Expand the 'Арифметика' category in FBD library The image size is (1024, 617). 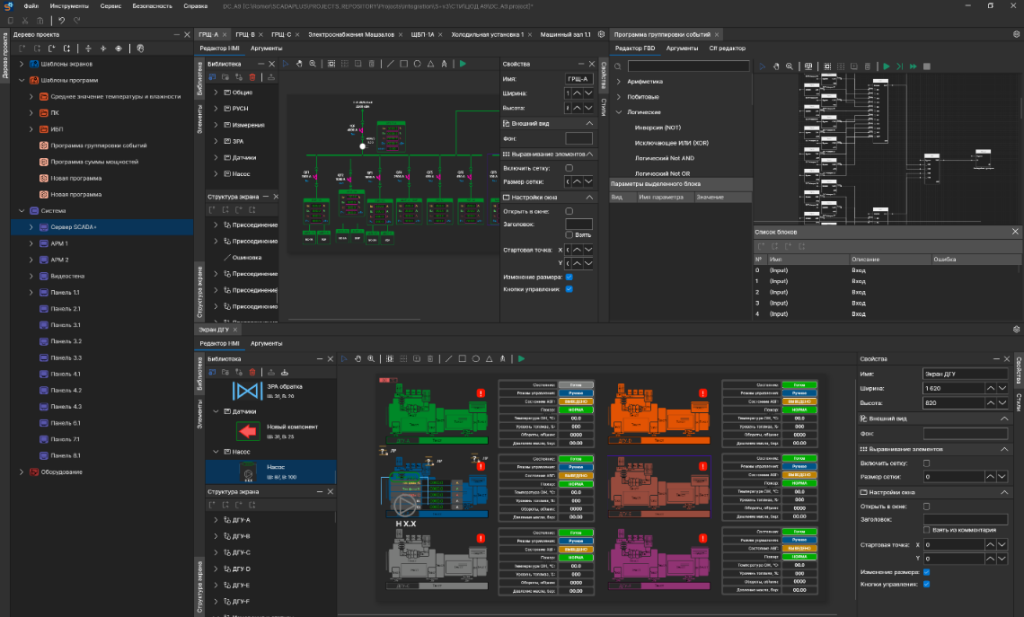(619, 81)
